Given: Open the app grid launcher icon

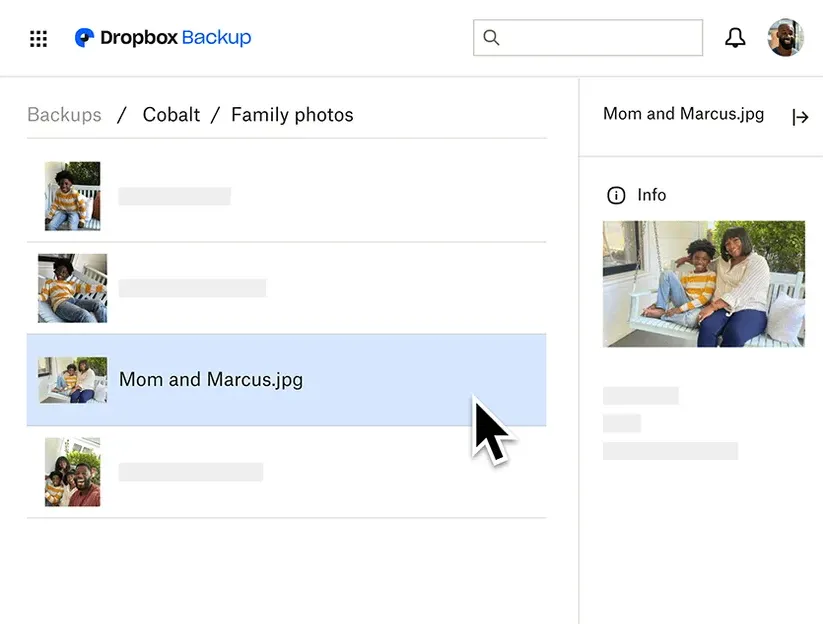Looking at the screenshot, I should click(x=38, y=38).
